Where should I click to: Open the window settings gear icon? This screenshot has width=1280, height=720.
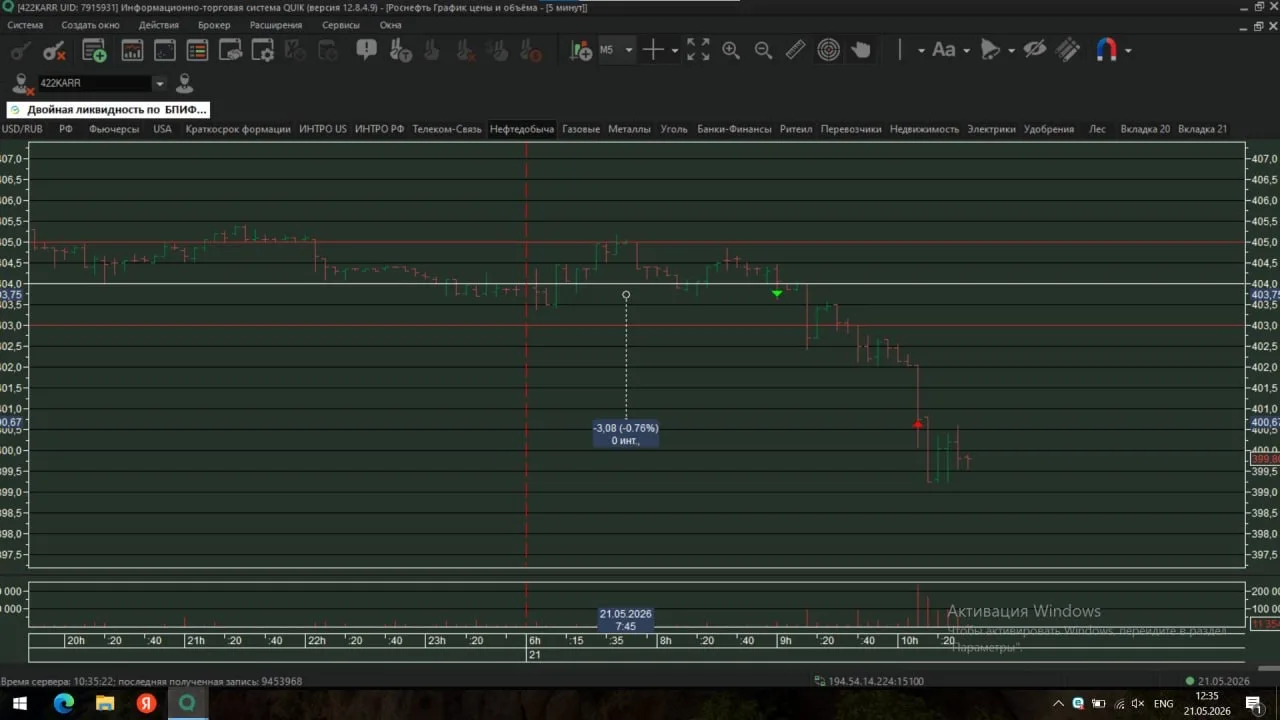[x=263, y=50]
